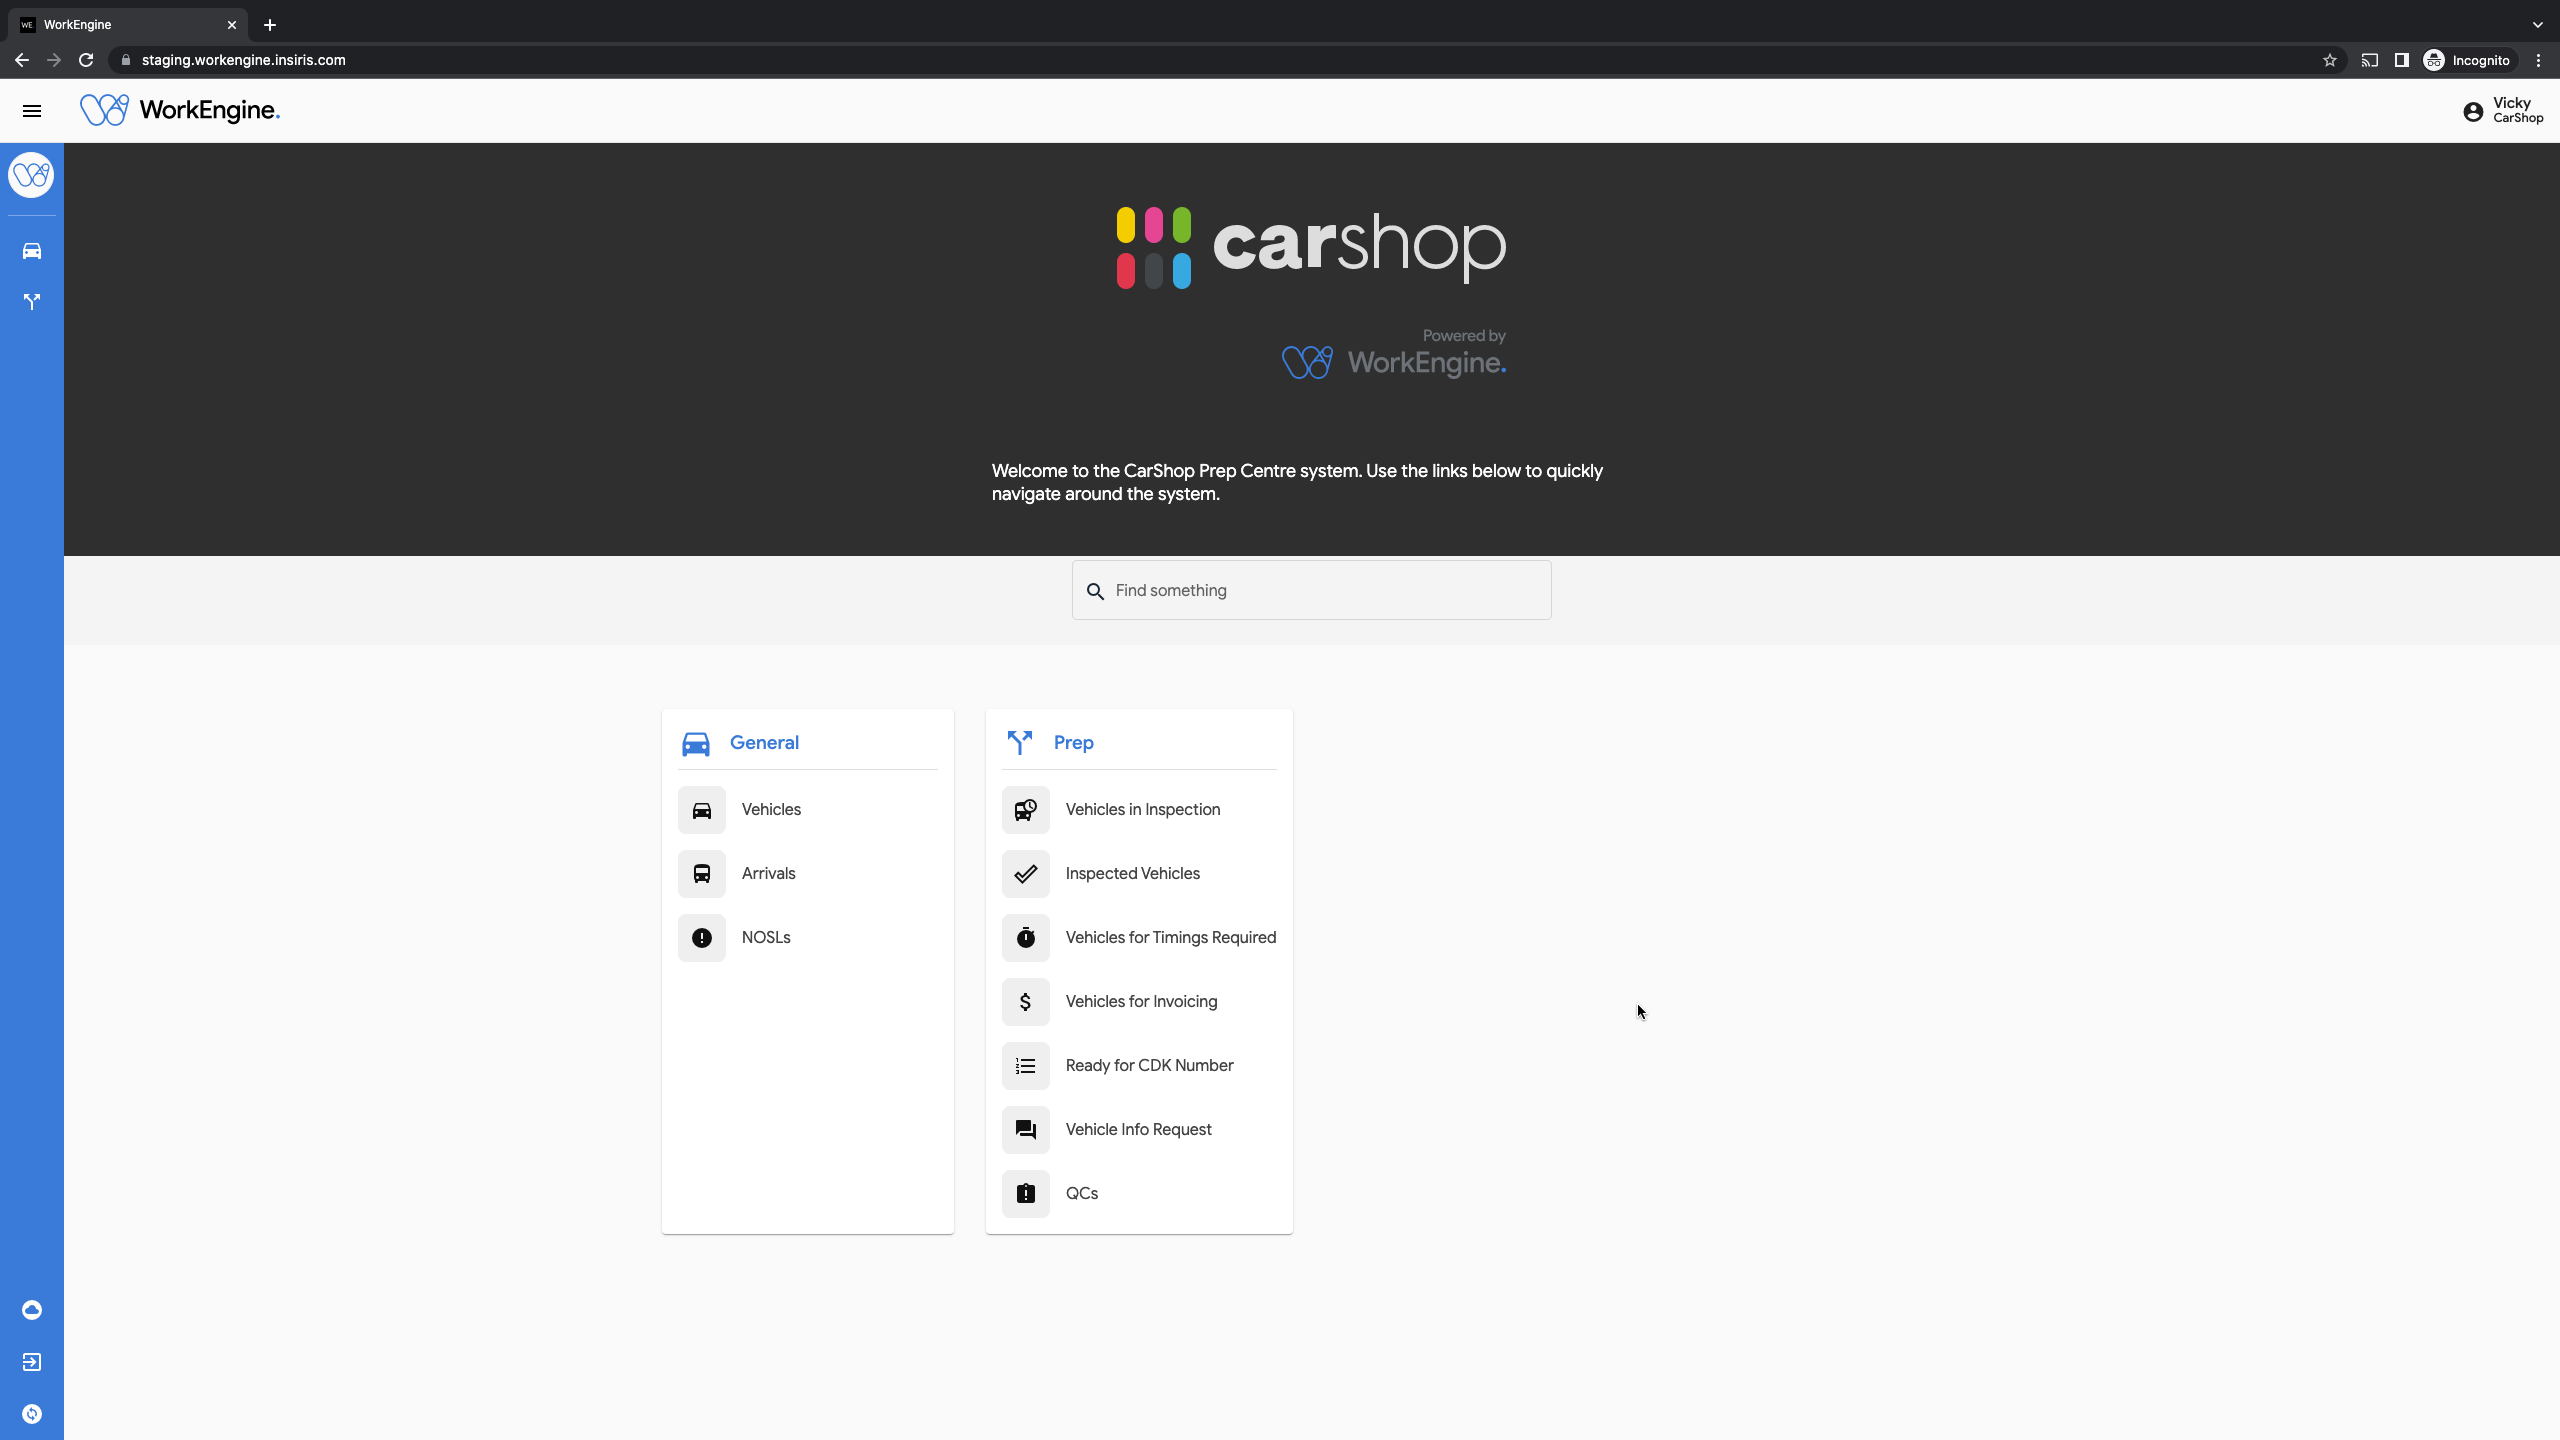Image resolution: width=2560 pixels, height=1440 pixels.
Task: Open Vehicle Info Request
Action: click(1138, 1130)
